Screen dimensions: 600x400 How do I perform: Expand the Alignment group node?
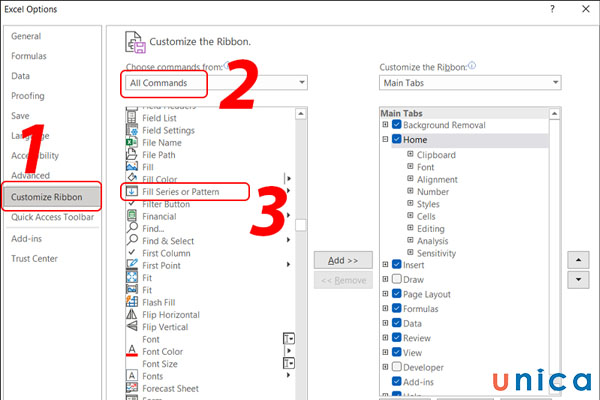click(x=410, y=179)
